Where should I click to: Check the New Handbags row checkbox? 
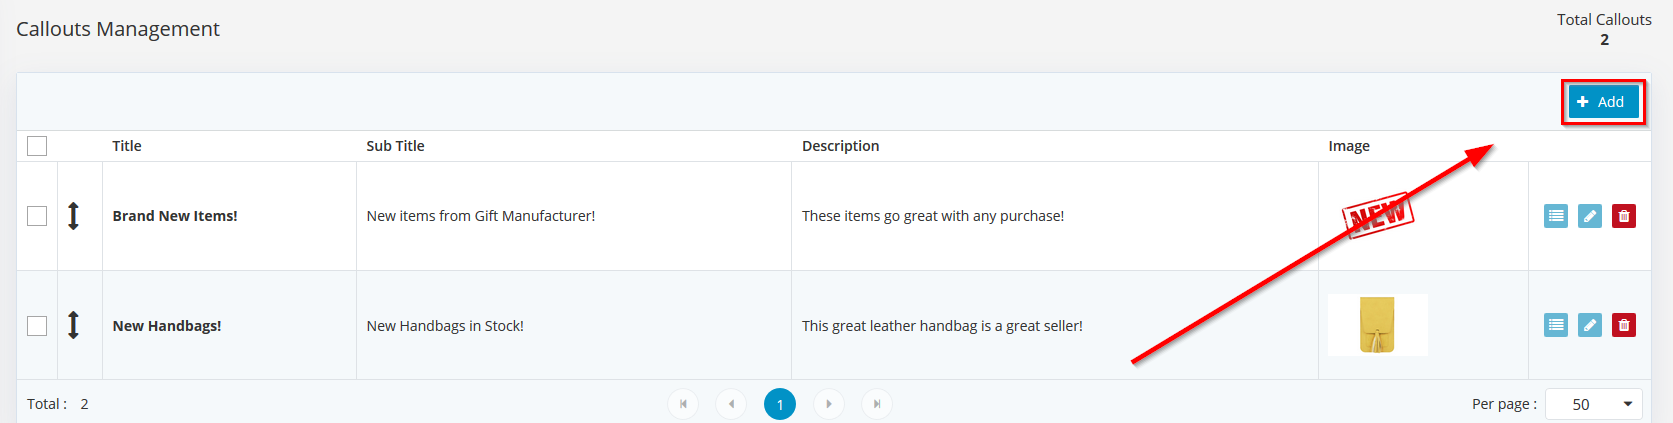pos(37,326)
